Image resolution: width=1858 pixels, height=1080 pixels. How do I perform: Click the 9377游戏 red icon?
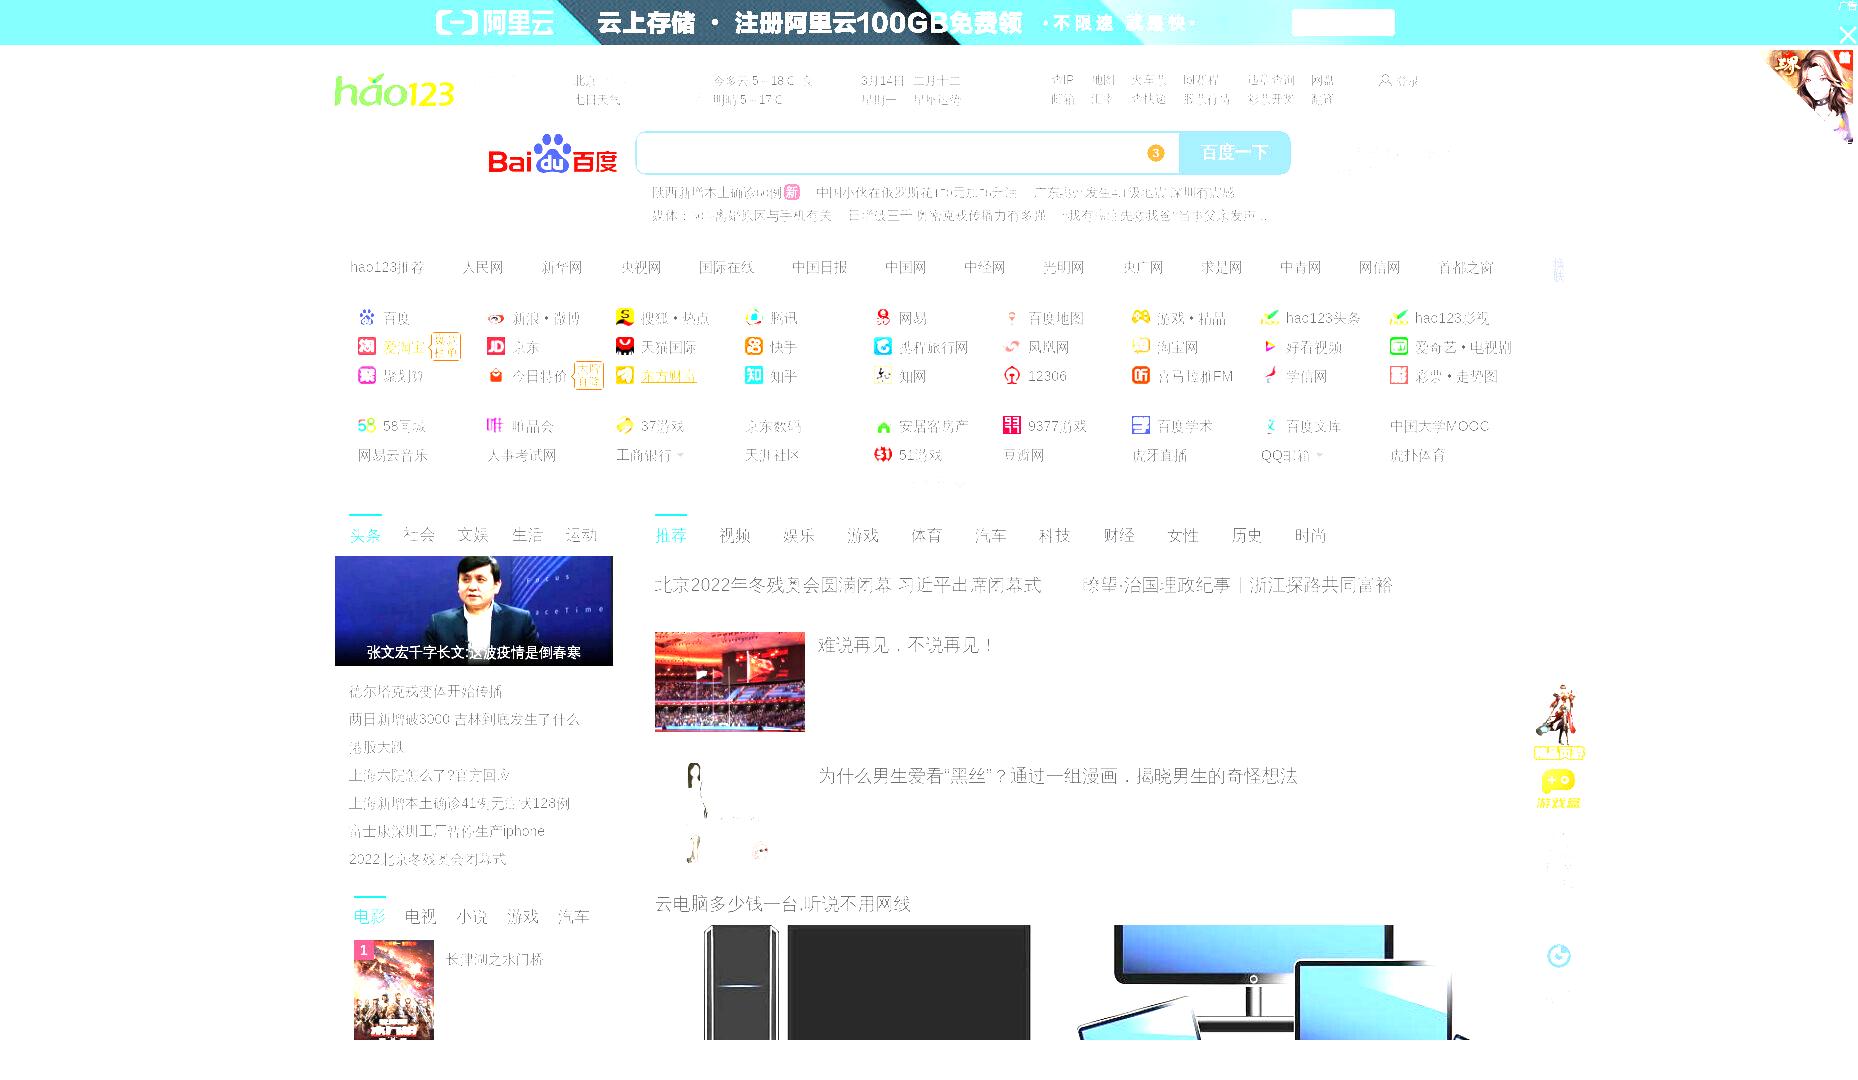[1012, 425]
